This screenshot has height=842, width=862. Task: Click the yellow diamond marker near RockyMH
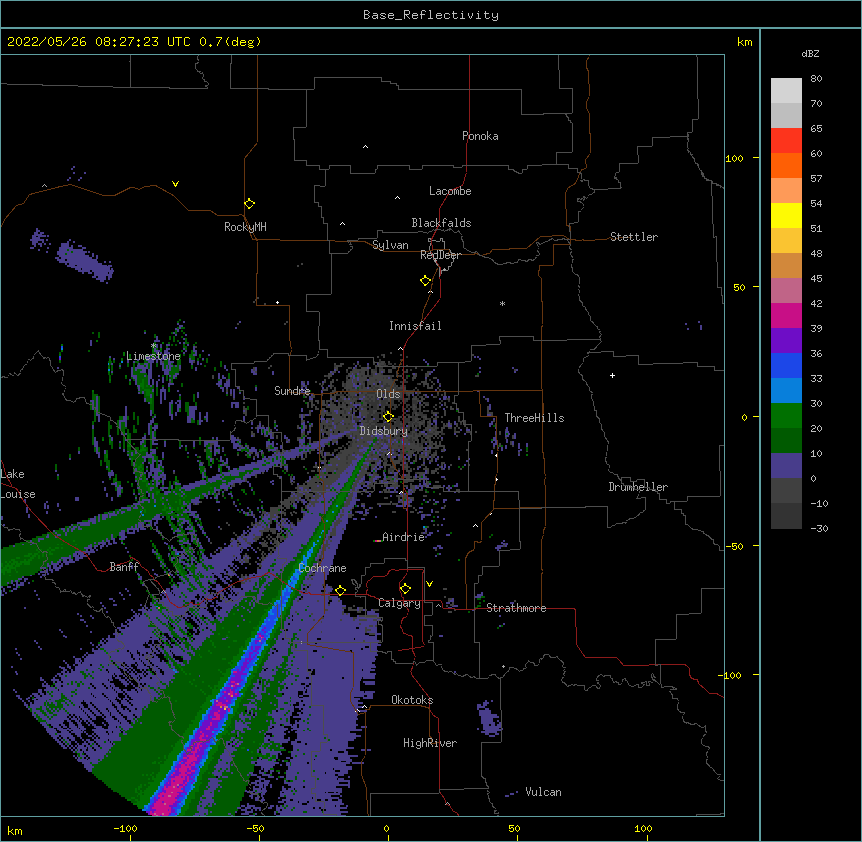click(249, 204)
